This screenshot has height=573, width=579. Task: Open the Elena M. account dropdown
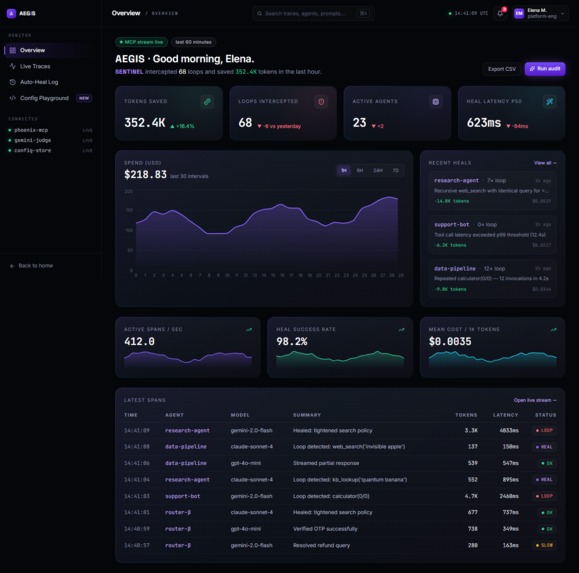point(540,13)
